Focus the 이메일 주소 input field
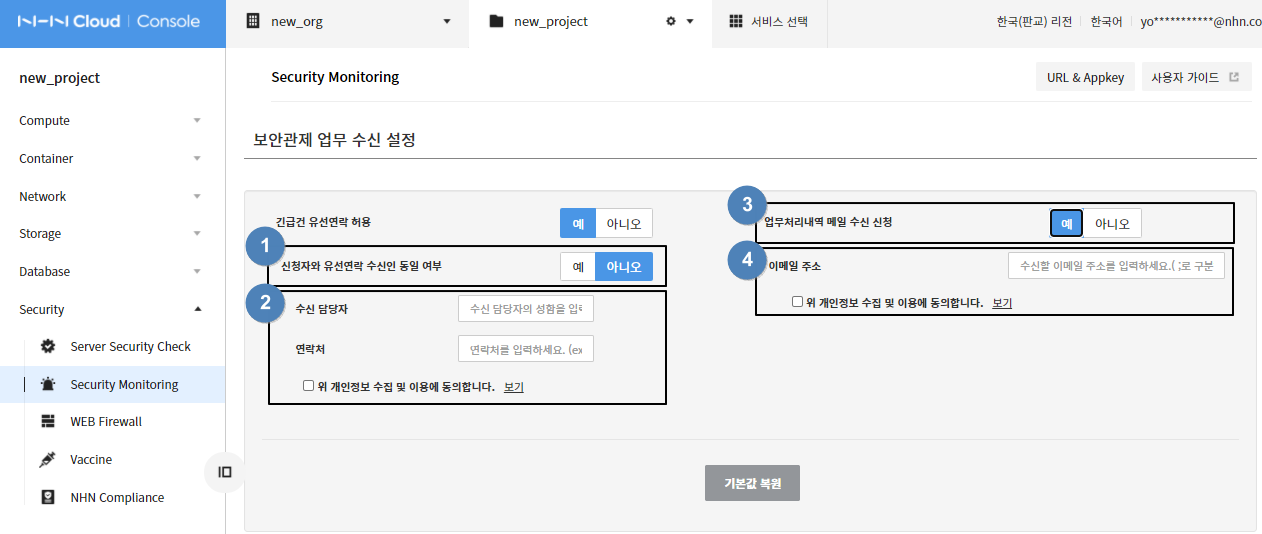Image resolution: width=1262 pixels, height=534 pixels. point(1116,266)
